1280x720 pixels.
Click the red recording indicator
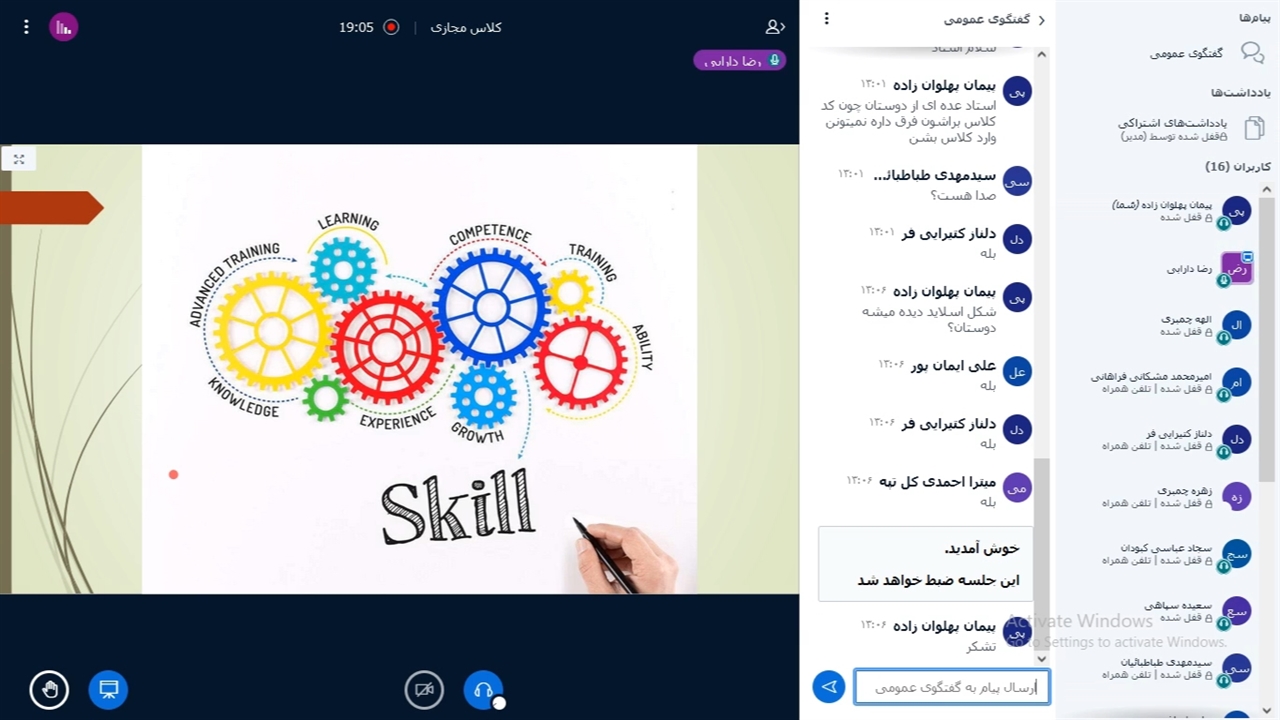(391, 27)
